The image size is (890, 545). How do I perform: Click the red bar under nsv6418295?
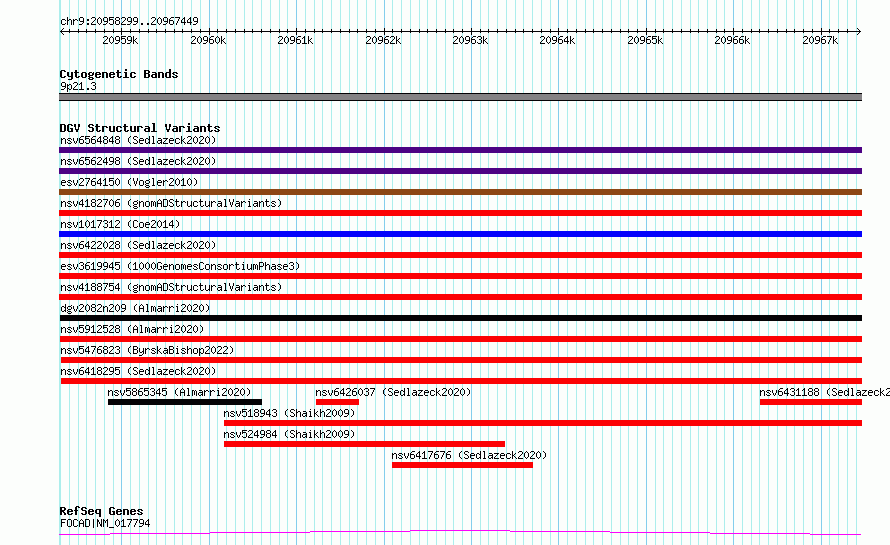pyautogui.click(x=461, y=382)
